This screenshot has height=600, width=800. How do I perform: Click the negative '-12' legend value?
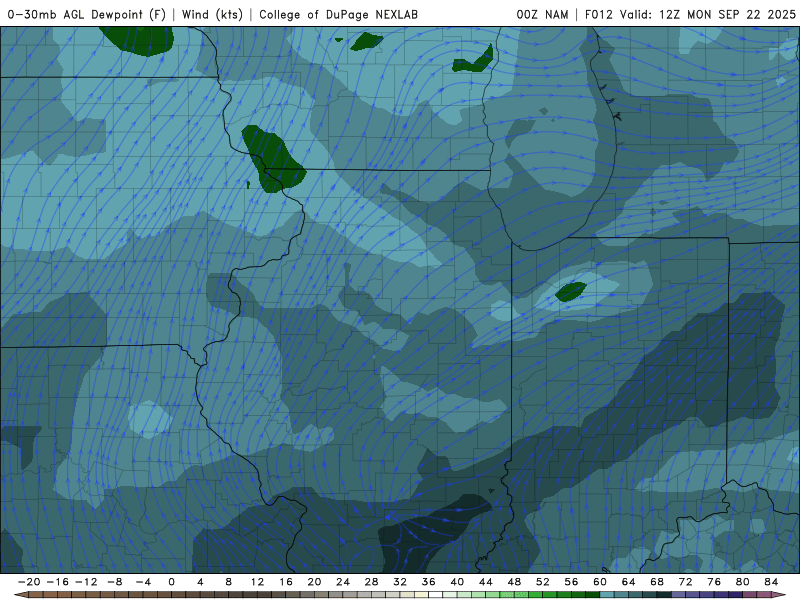click(86, 582)
